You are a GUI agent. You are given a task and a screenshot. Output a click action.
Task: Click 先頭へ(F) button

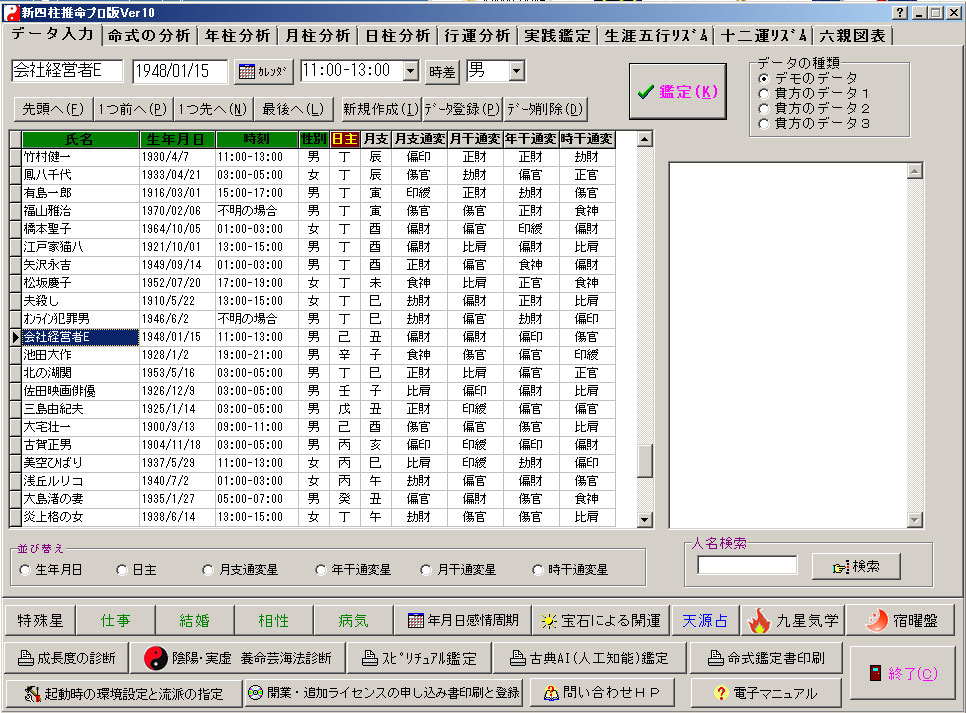(x=53, y=109)
